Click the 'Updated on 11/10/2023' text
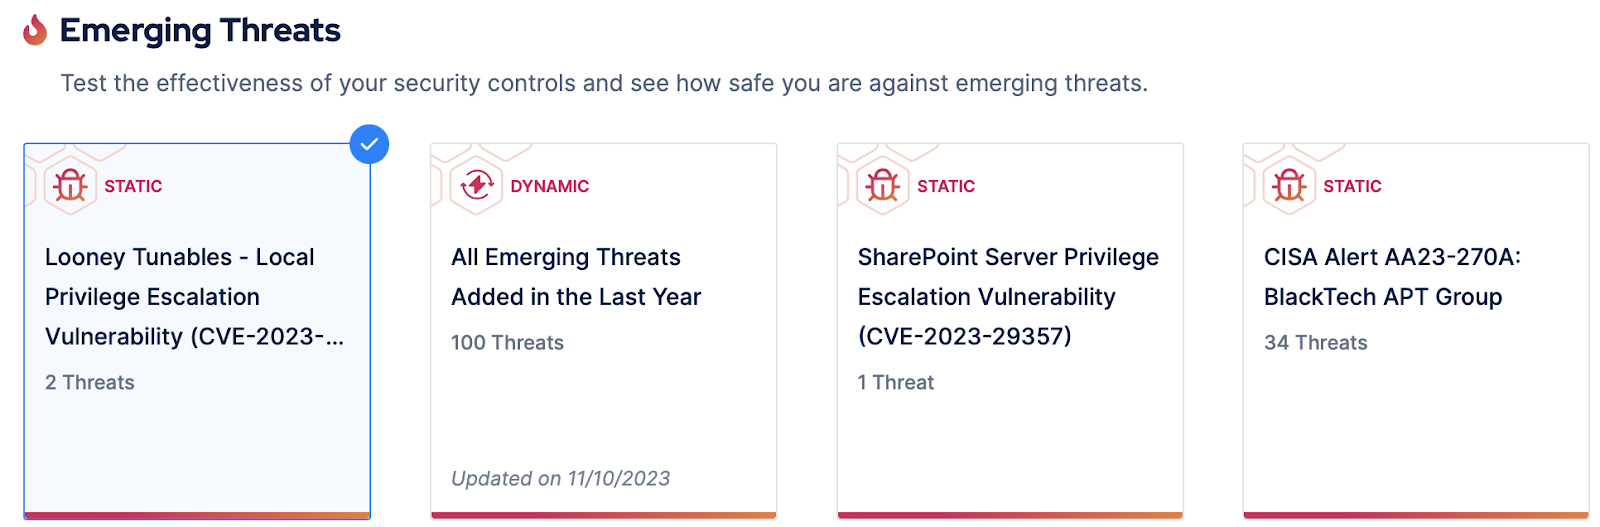Viewport: 1600px width, 527px height. [x=560, y=478]
